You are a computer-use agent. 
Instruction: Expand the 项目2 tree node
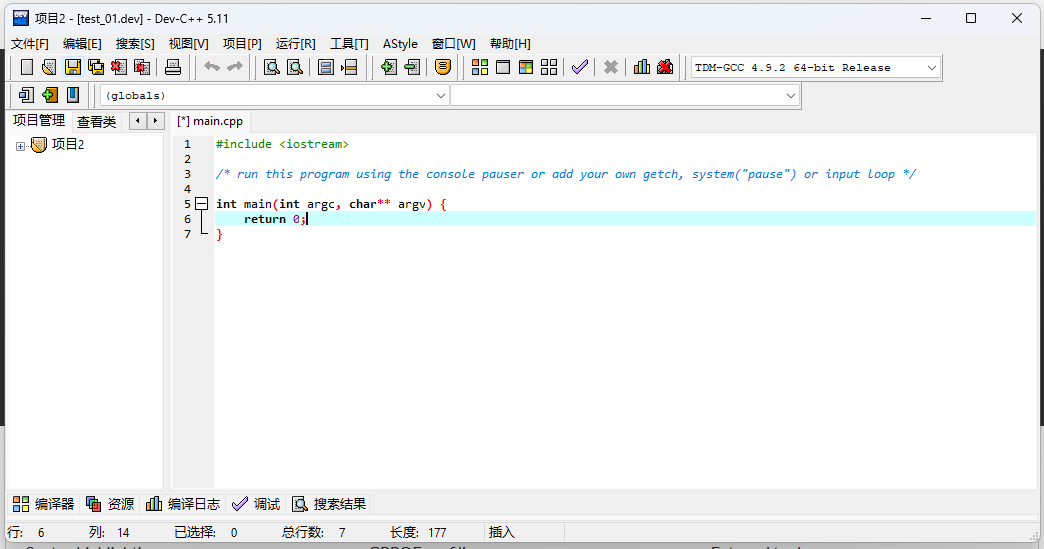click(20, 146)
